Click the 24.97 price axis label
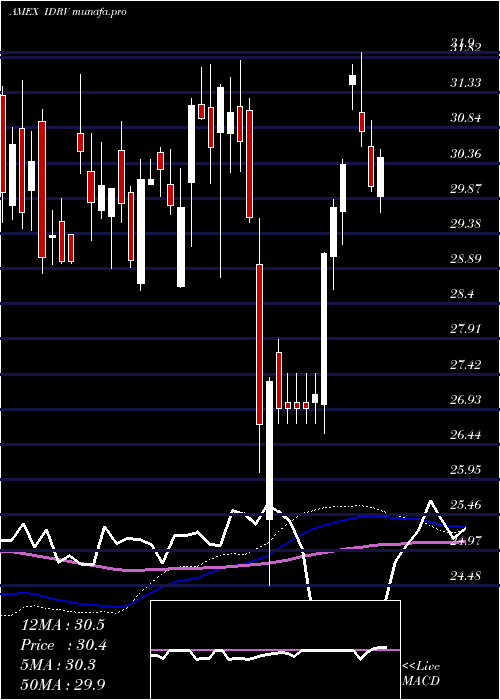The image size is (500, 700). (x=466, y=541)
